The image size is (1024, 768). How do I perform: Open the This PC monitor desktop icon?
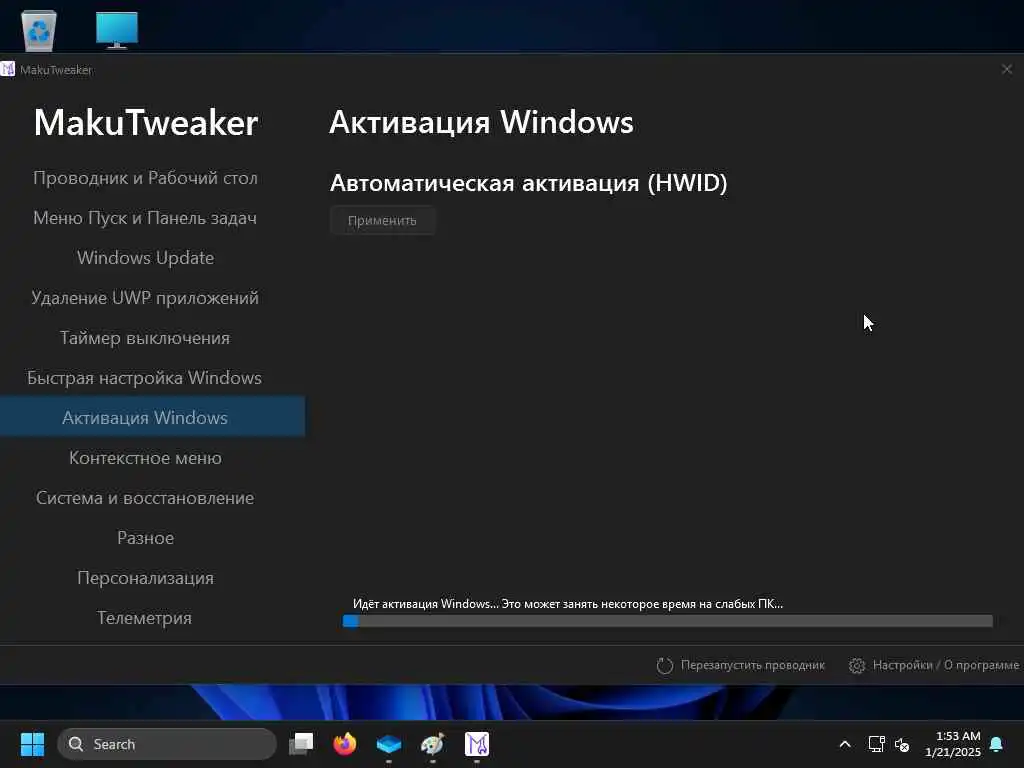coord(117,30)
